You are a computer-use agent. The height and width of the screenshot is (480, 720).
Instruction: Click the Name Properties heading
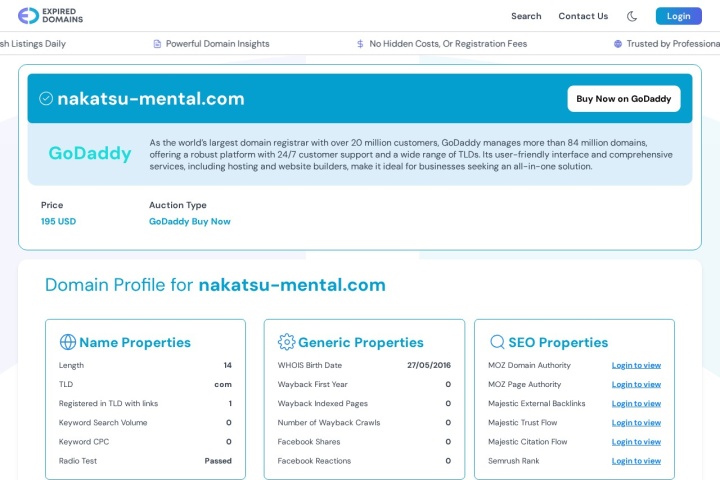[x=135, y=343]
